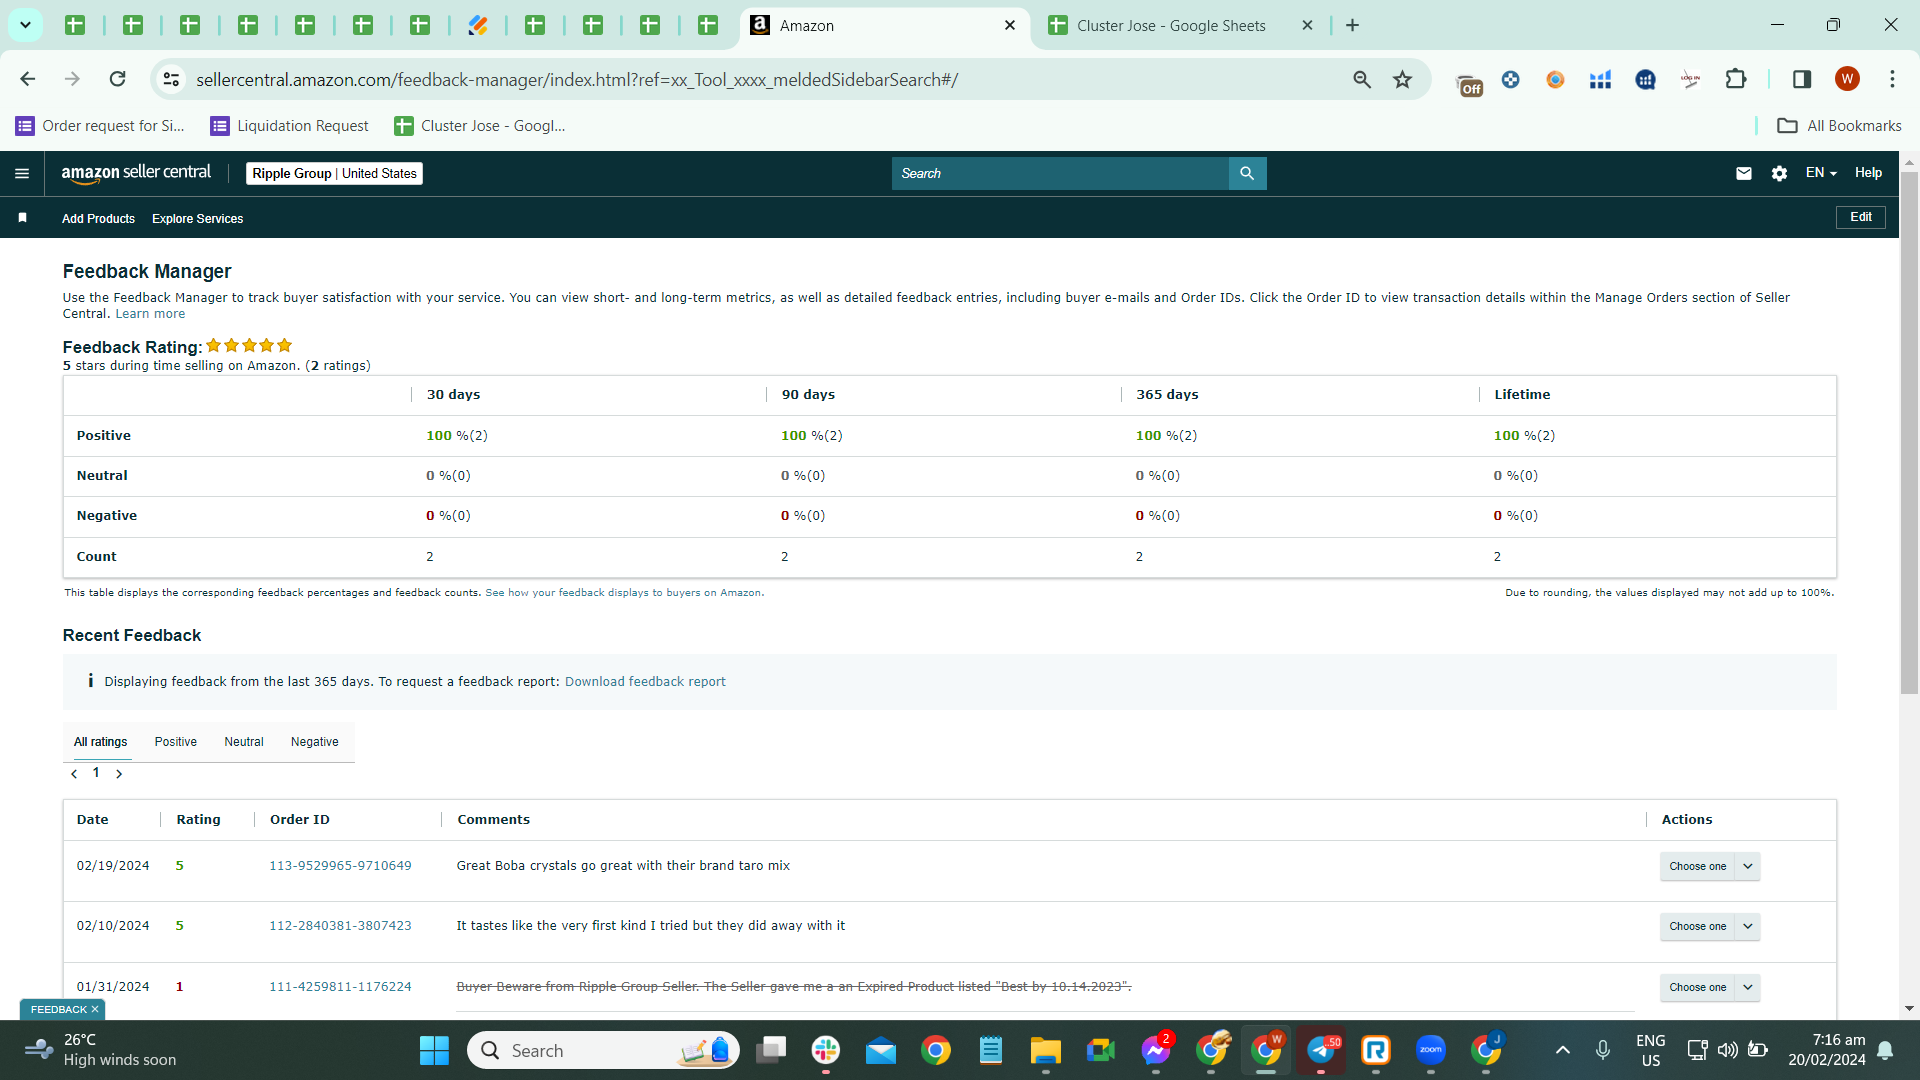Expand the tab search dropdown in Chrome
This screenshot has width=1920, height=1080.
(25, 25)
